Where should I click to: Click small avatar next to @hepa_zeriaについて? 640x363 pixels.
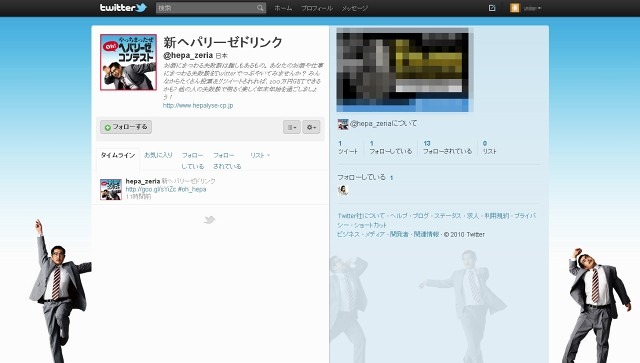343,124
